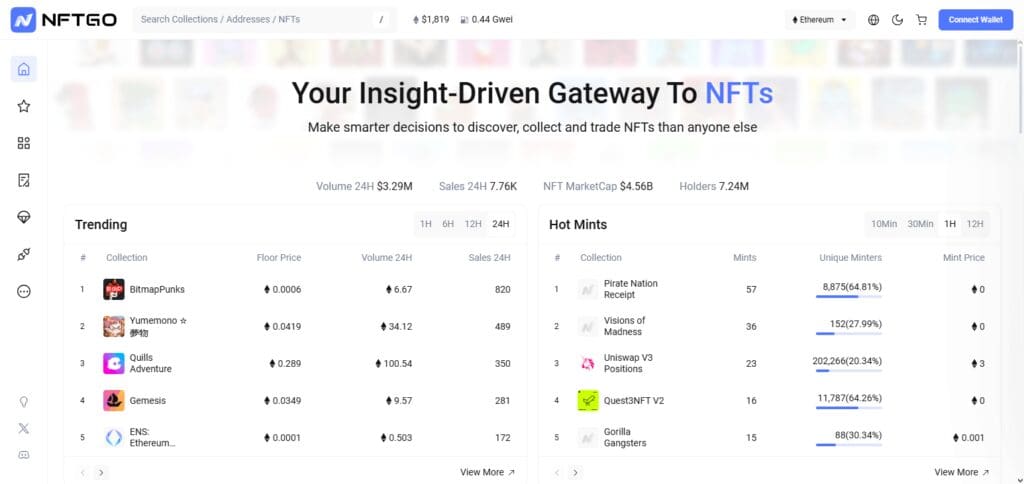Click the ETH price $1,819 indicator
1024x484 pixels.
click(431, 20)
